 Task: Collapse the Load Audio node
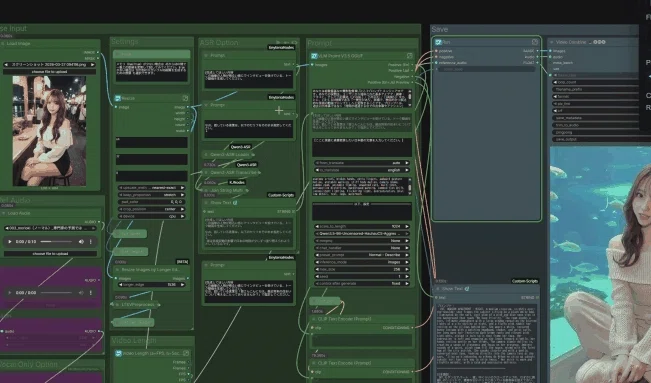[x=4, y=213]
